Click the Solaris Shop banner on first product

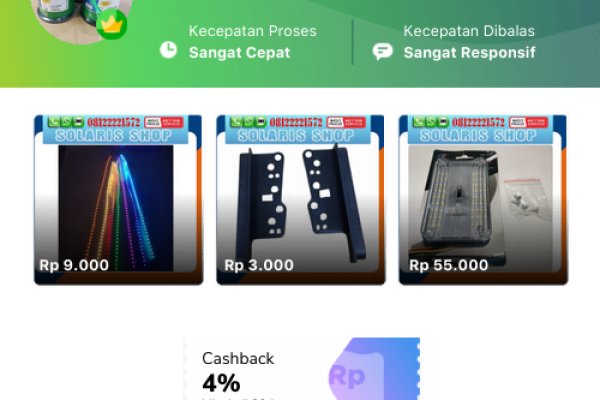point(113,136)
